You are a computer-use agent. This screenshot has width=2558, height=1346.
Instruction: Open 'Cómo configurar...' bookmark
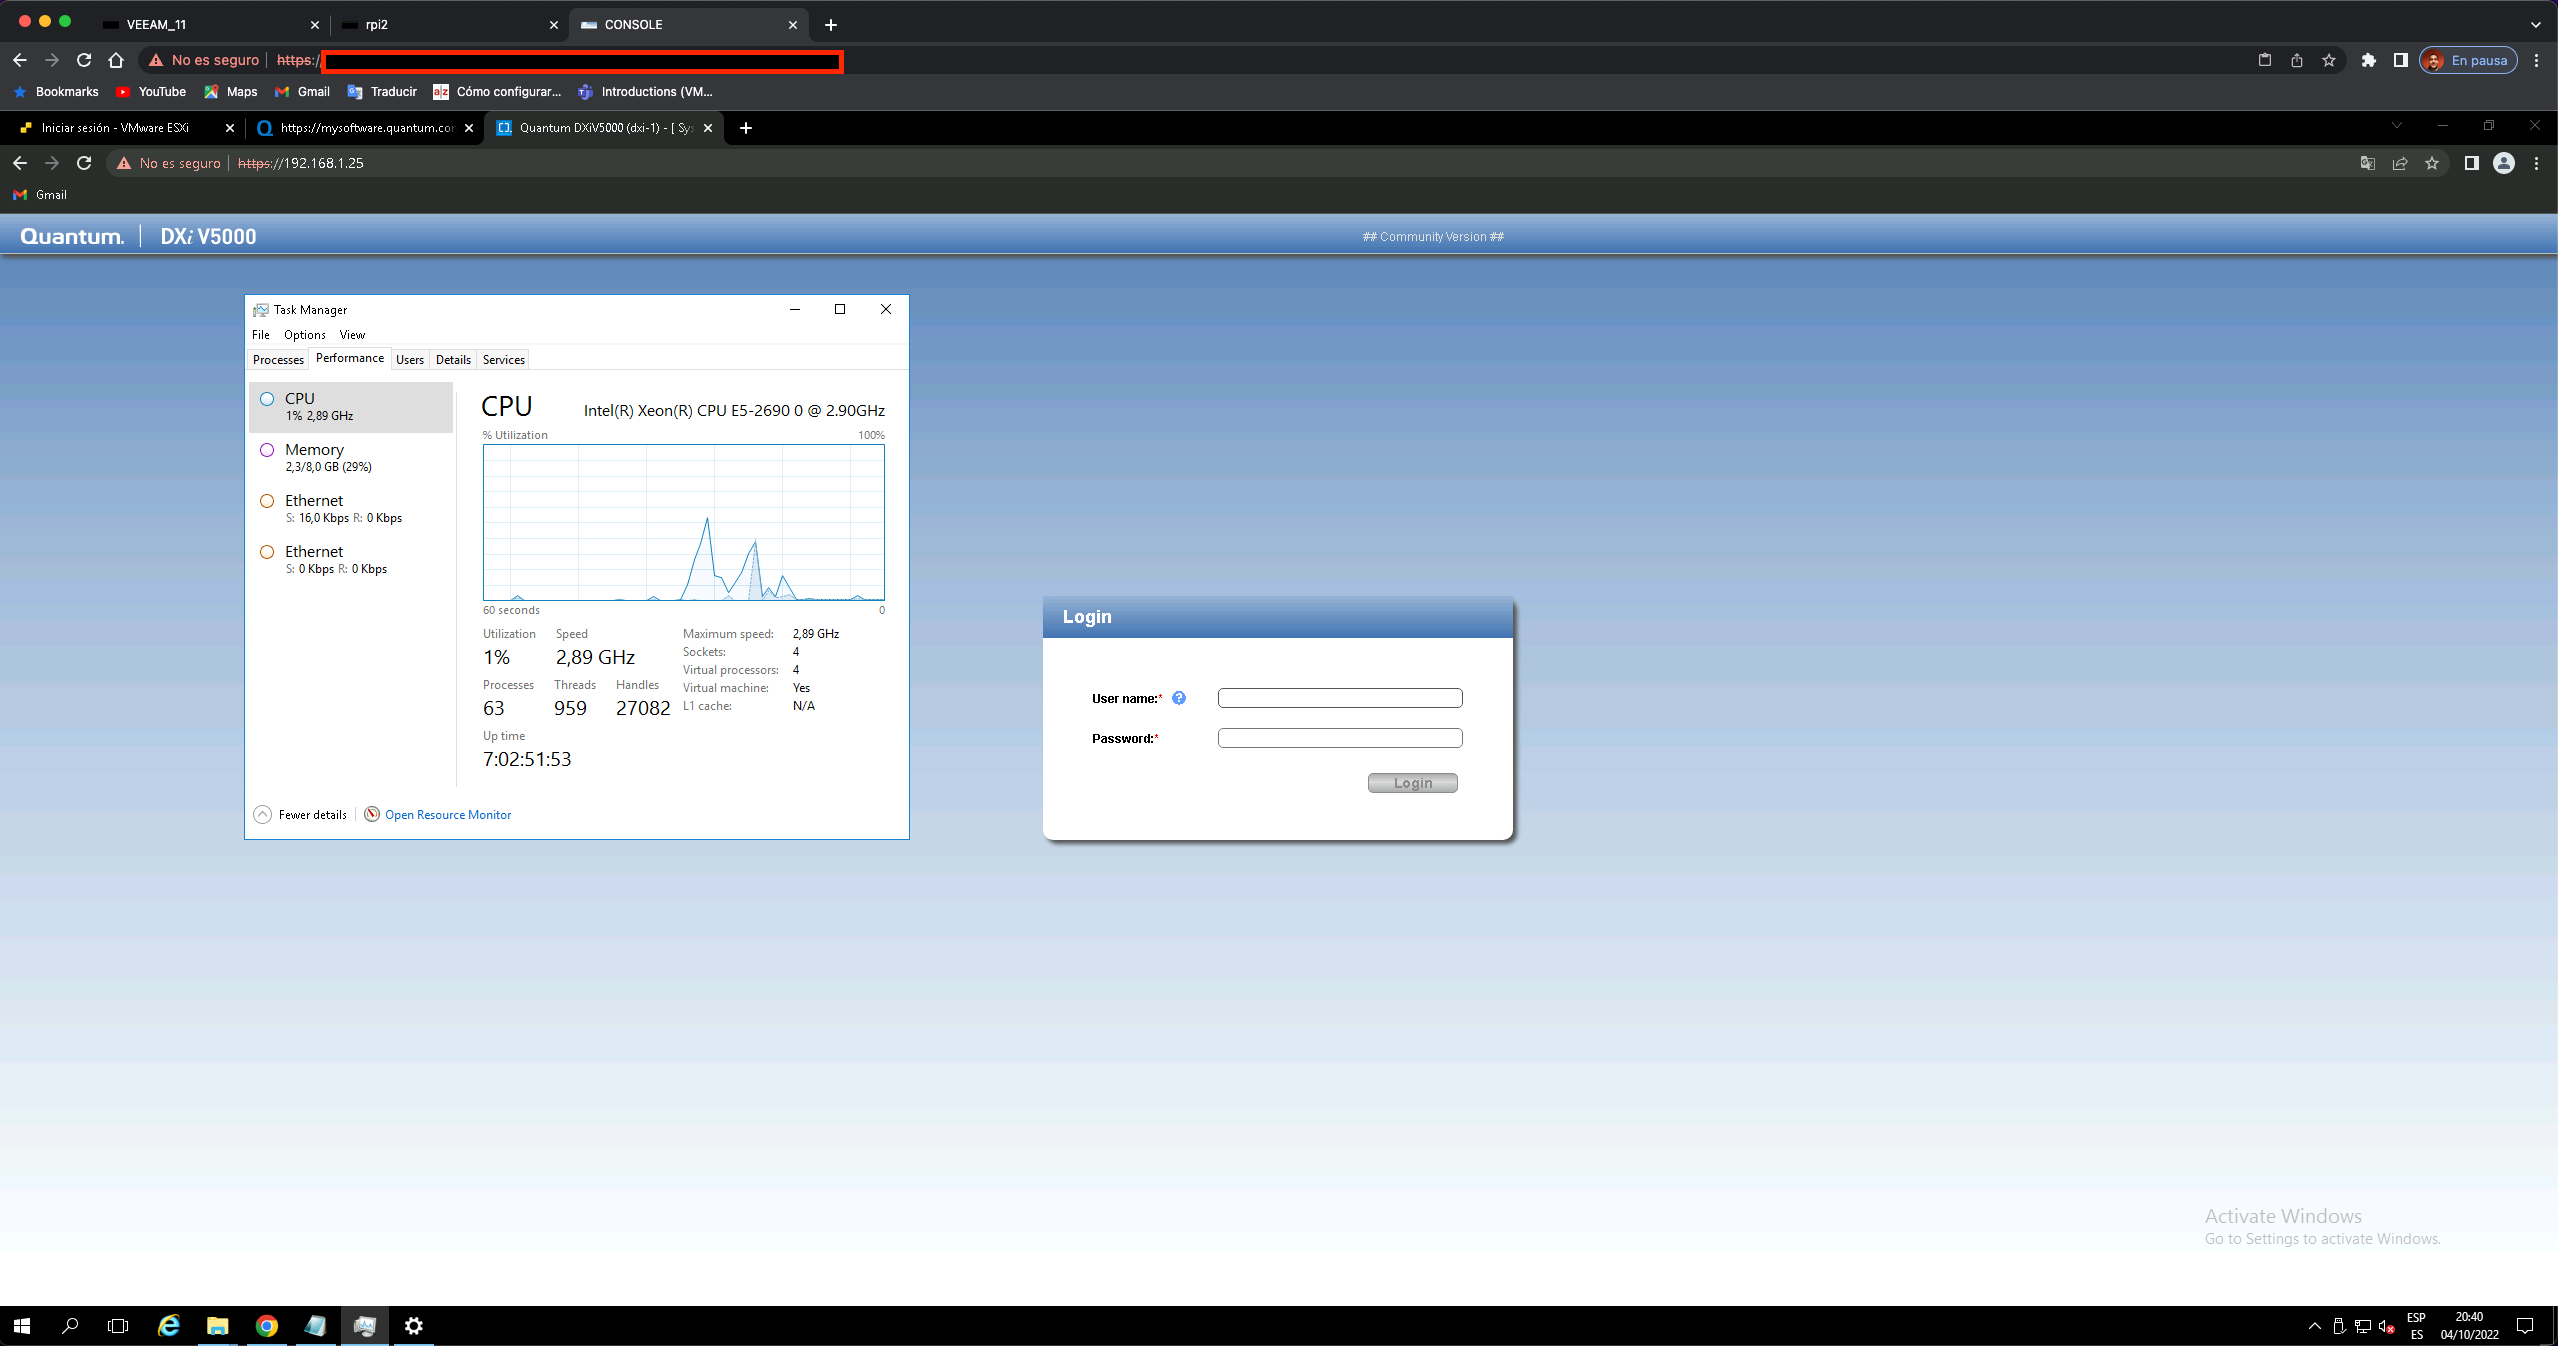pyautogui.click(x=497, y=92)
